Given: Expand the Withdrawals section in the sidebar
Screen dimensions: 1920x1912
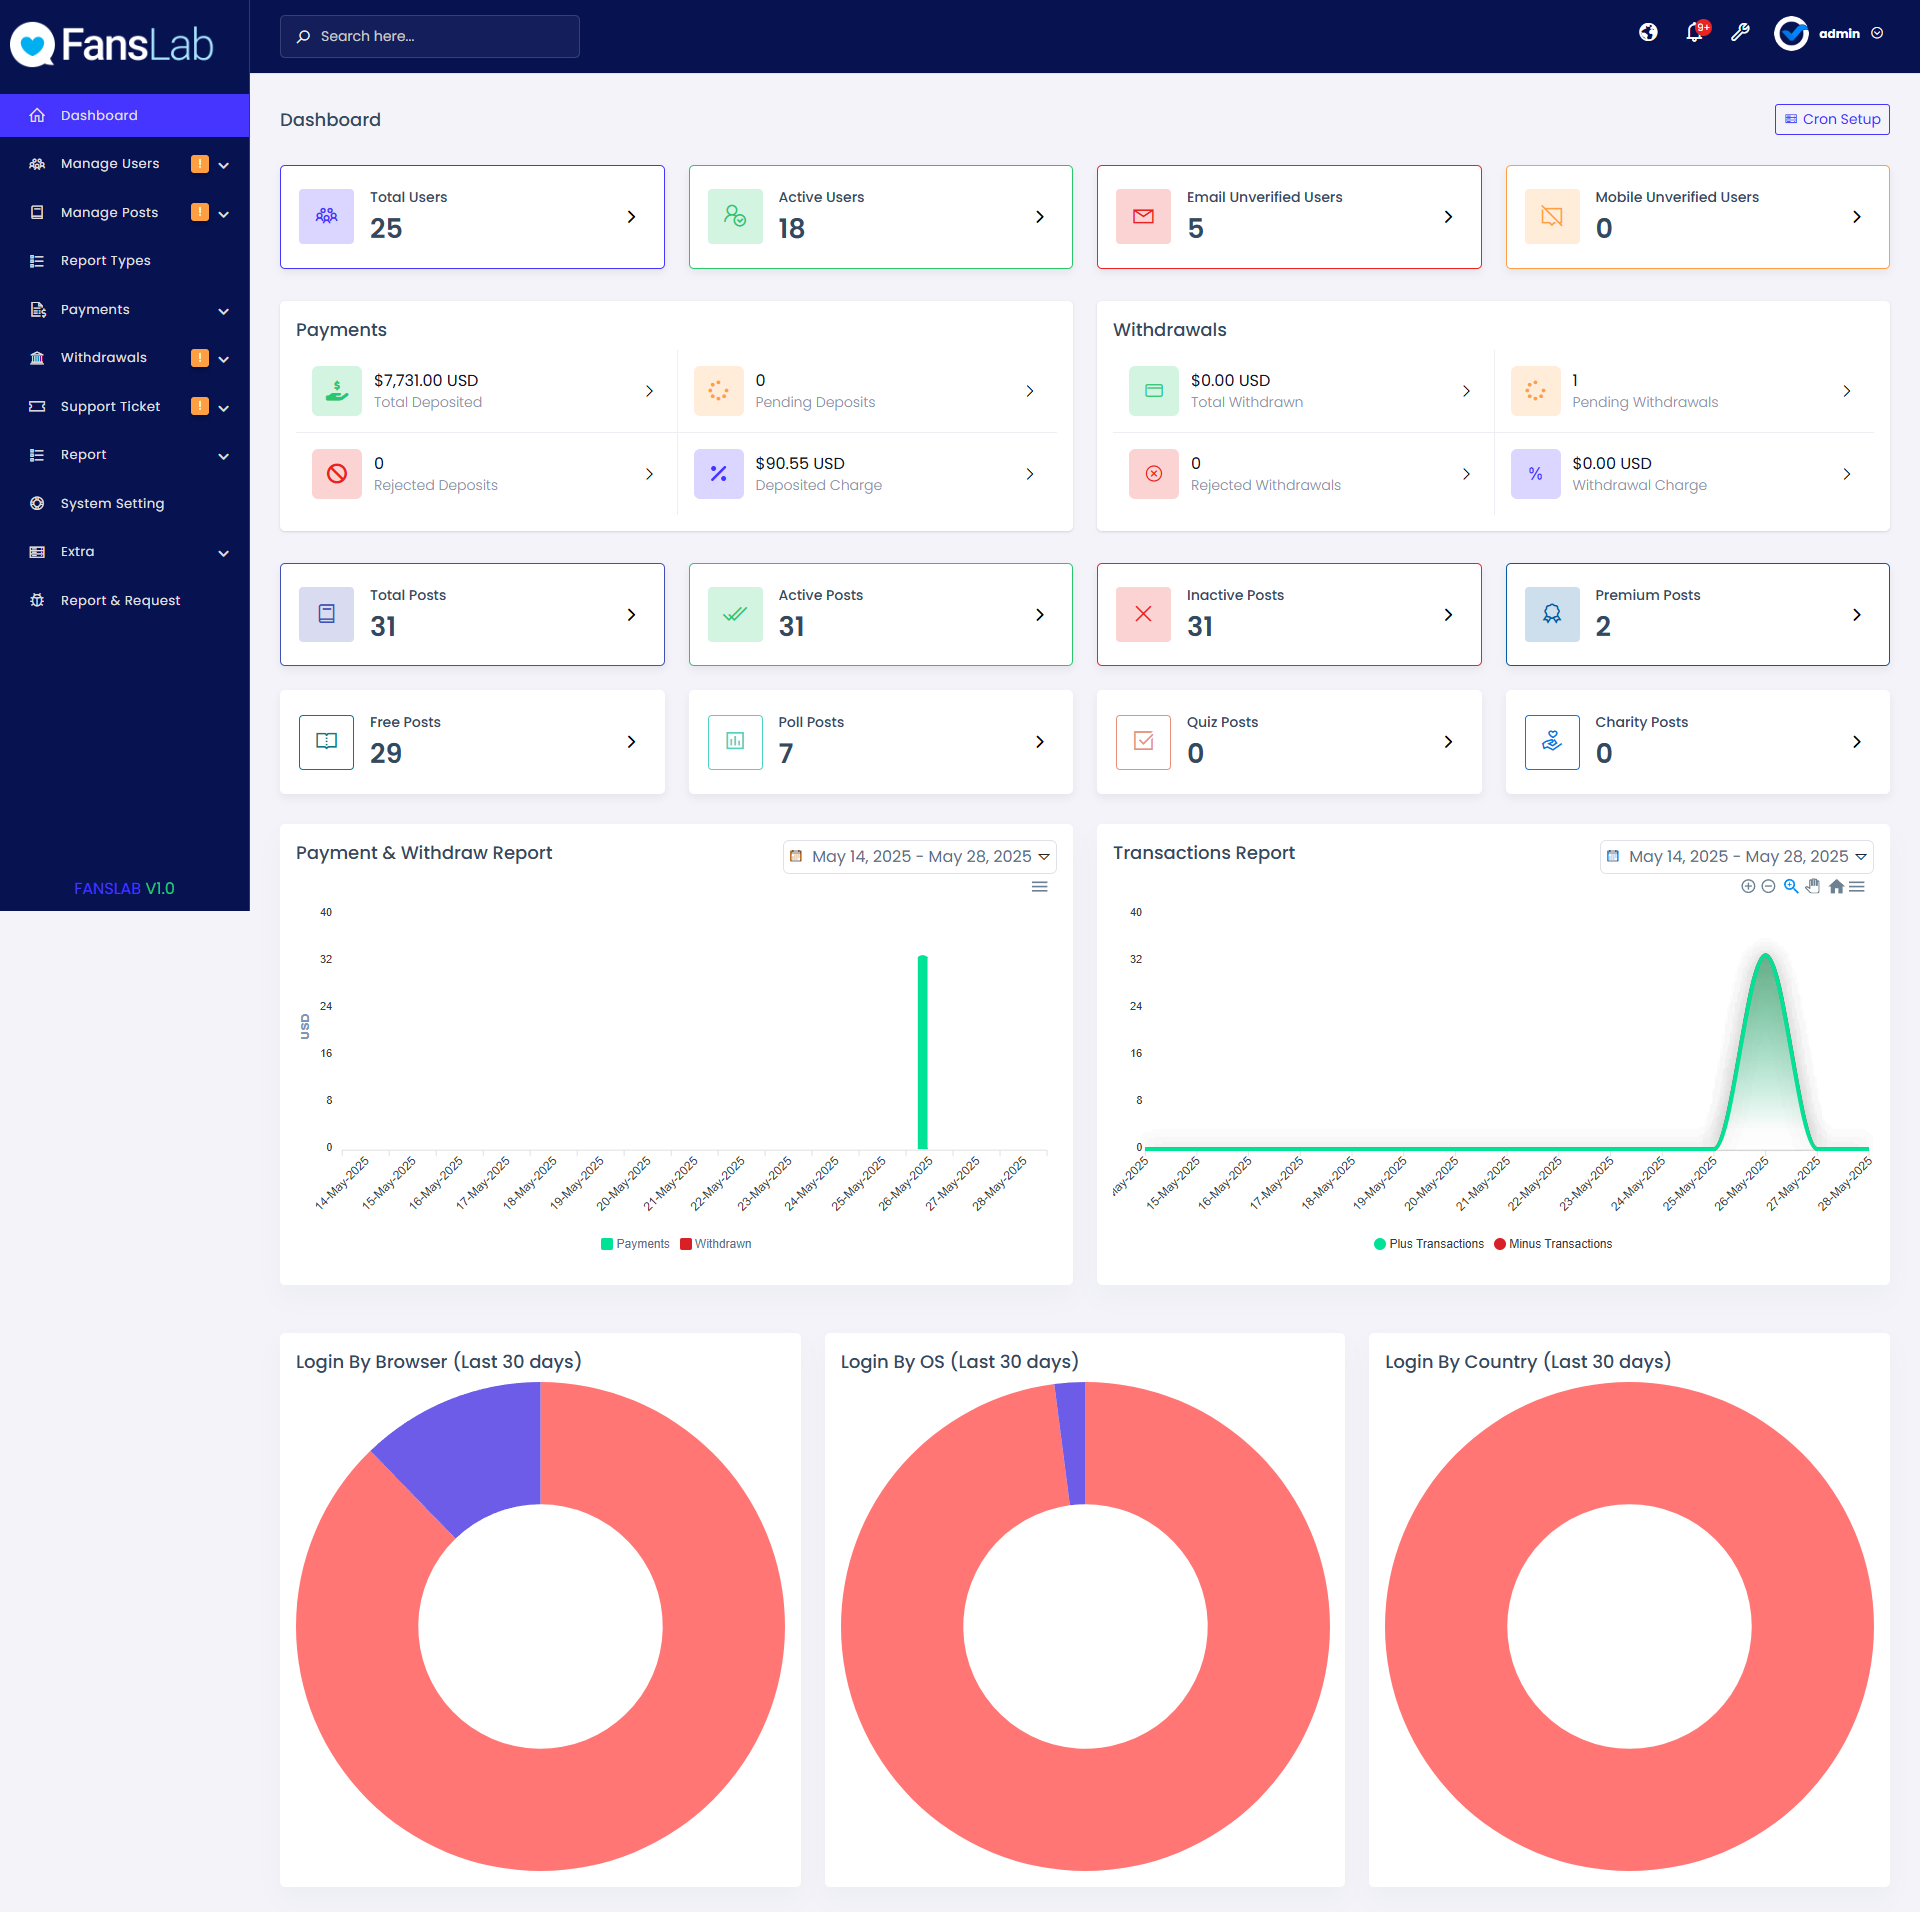Looking at the screenshot, I should click(103, 357).
